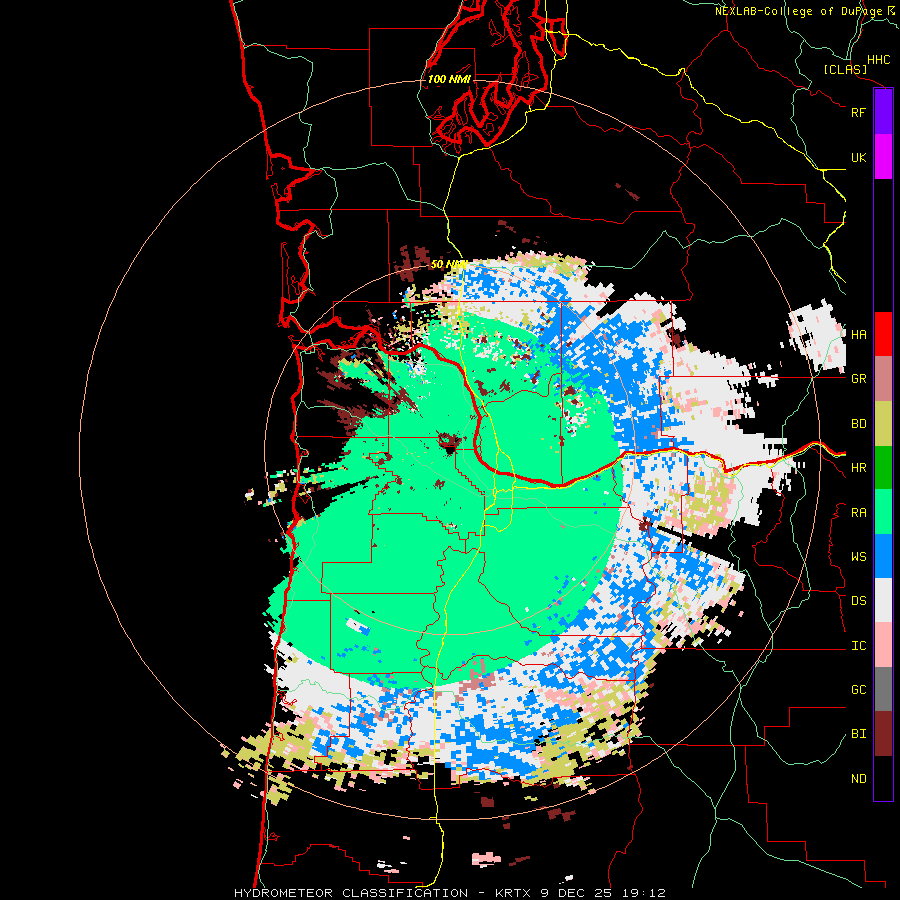This screenshot has height=900, width=900.
Task: Click the 'WS' legend label
Action: (858, 557)
